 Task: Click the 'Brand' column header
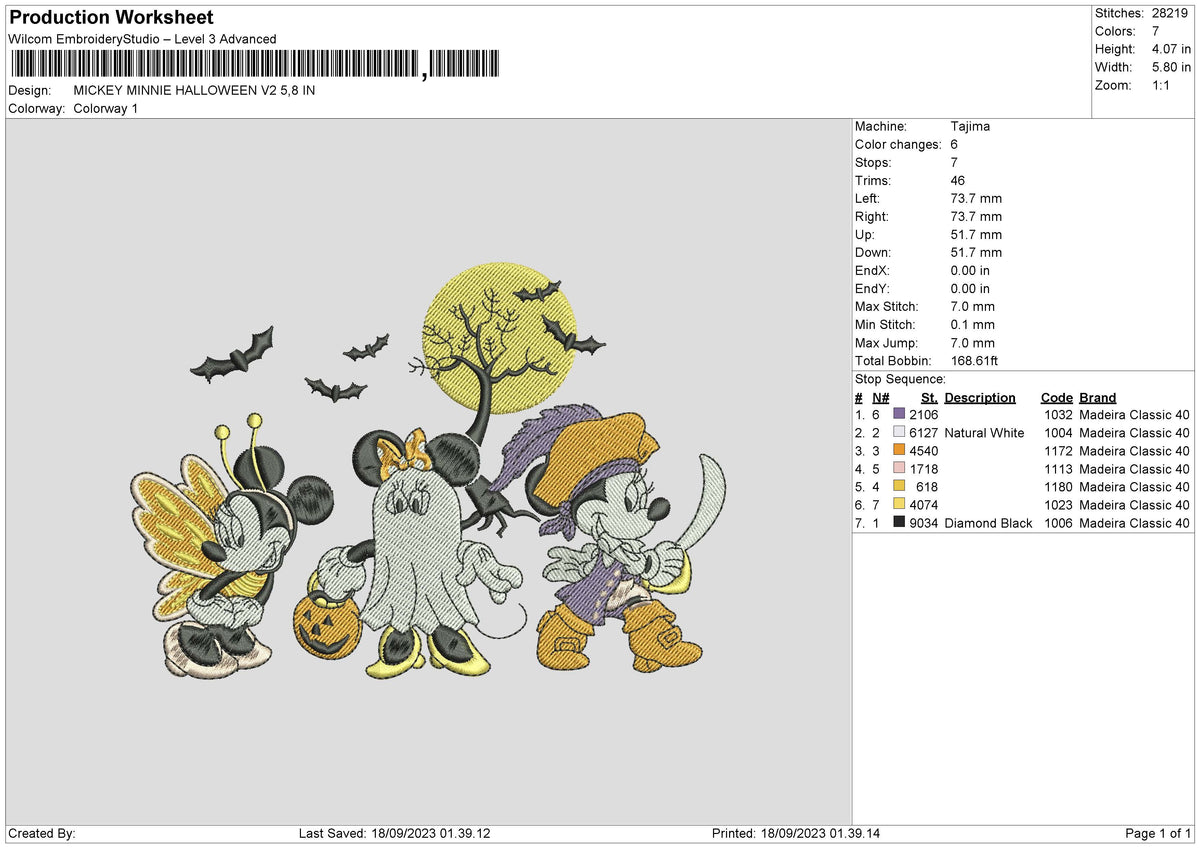[1098, 397]
